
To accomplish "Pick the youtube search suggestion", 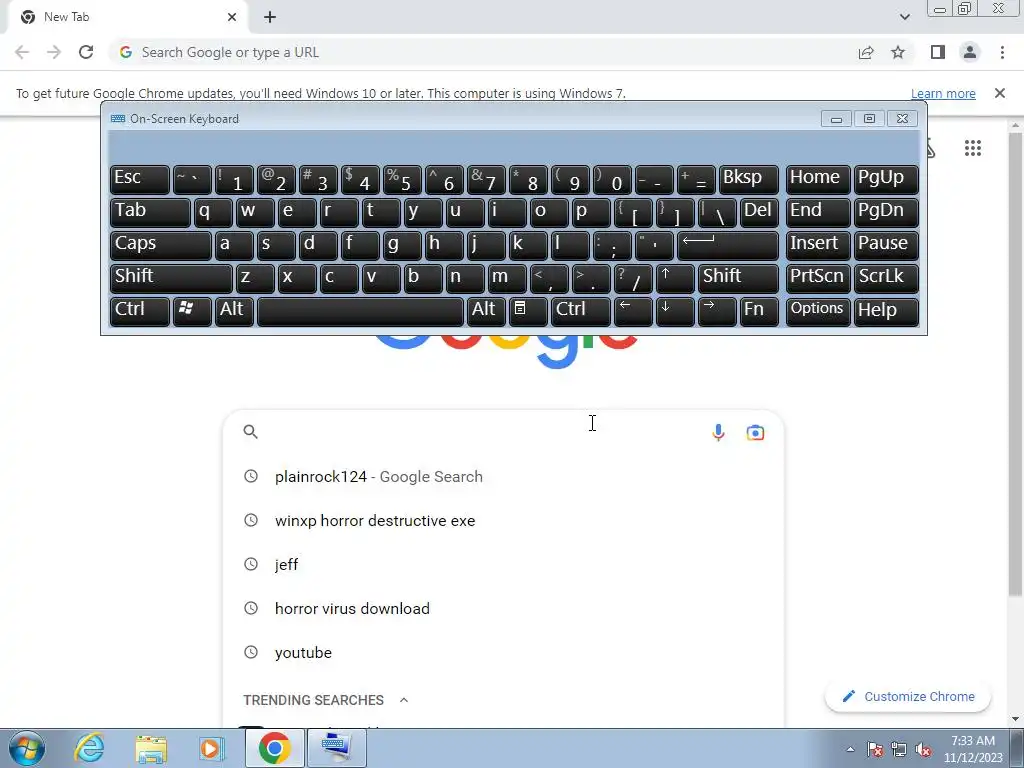I will 503,652.
